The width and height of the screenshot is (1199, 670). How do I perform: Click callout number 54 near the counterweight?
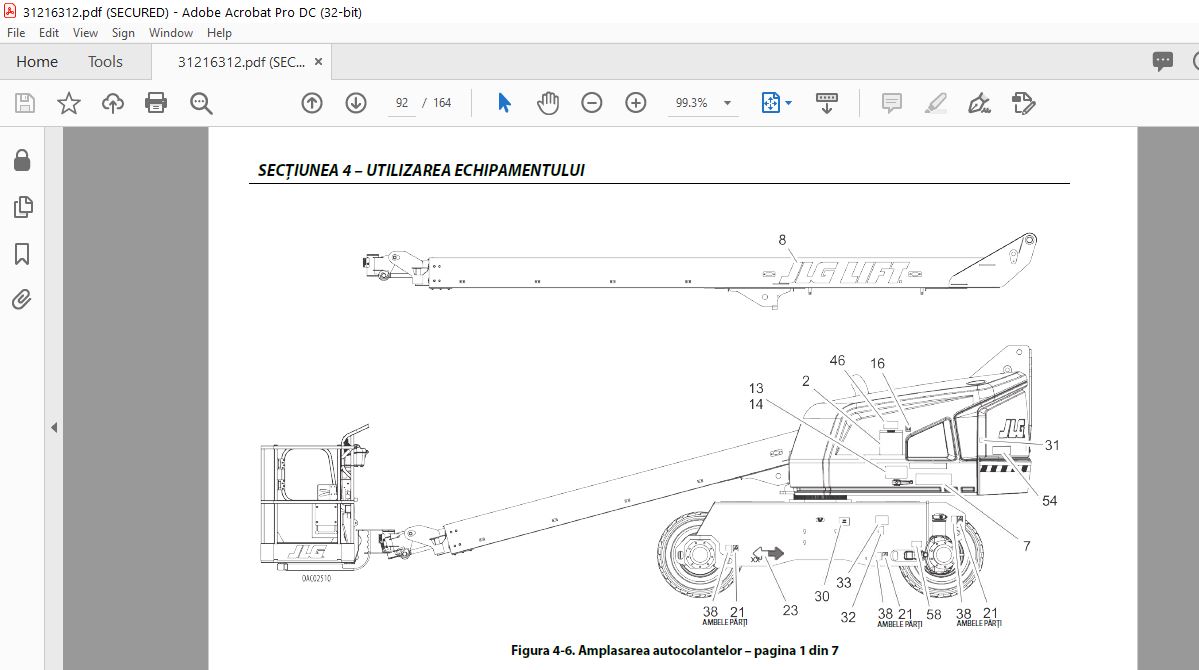click(1049, 501)
